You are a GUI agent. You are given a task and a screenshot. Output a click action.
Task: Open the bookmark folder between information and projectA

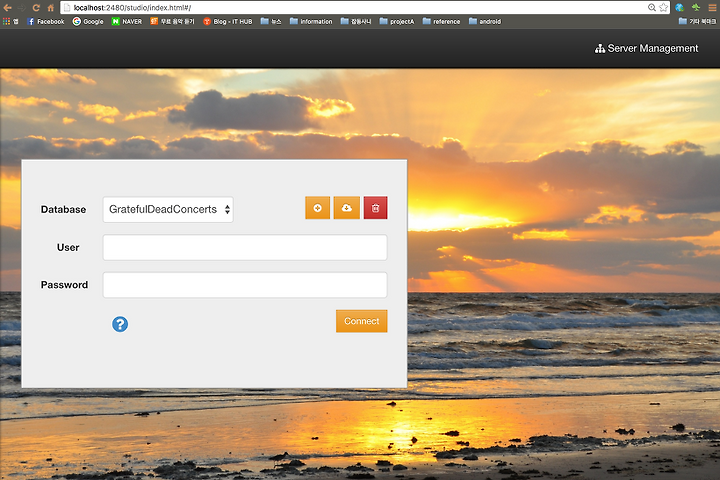pyautogui.click(x=356, y=21)
